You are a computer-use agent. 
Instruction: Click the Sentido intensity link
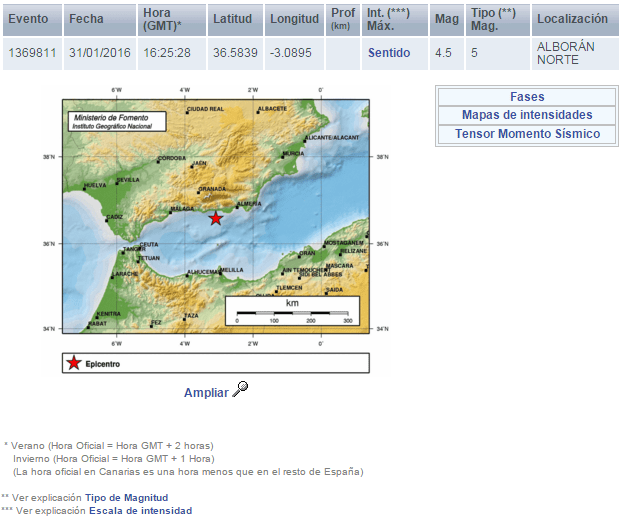[x=389, y=53]
